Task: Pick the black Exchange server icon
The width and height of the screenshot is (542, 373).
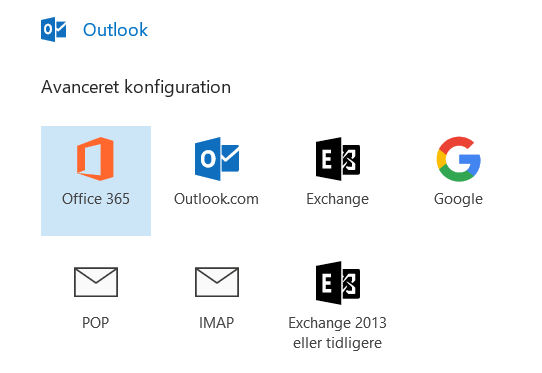Action: coord(338,159)
